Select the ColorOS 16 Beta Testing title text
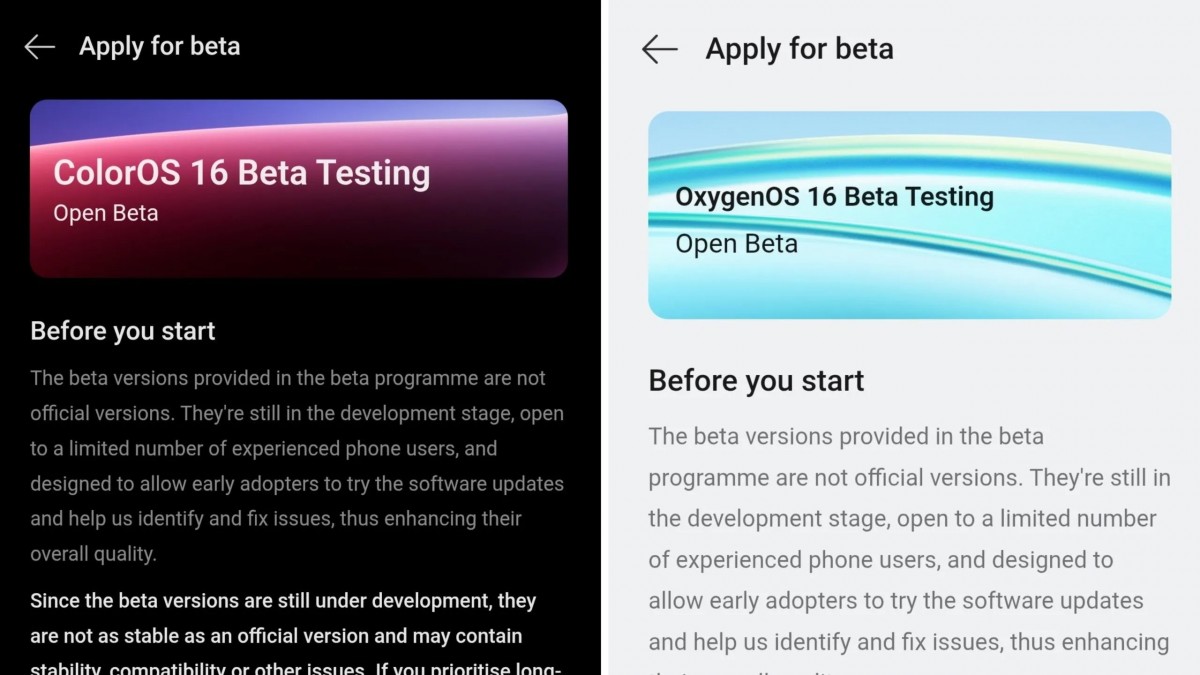 pos(241,172)
